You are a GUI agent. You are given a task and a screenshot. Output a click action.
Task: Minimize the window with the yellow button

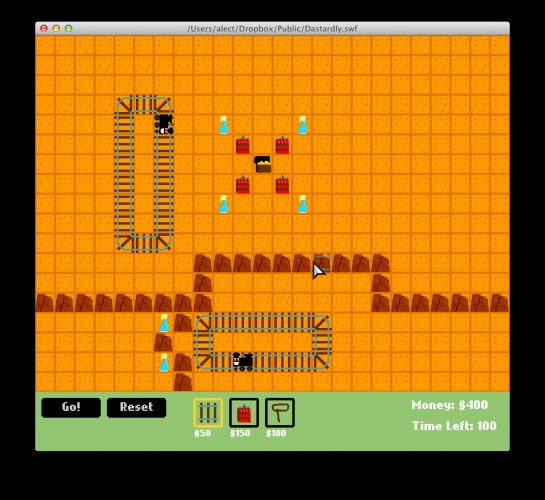coord(56,28)
